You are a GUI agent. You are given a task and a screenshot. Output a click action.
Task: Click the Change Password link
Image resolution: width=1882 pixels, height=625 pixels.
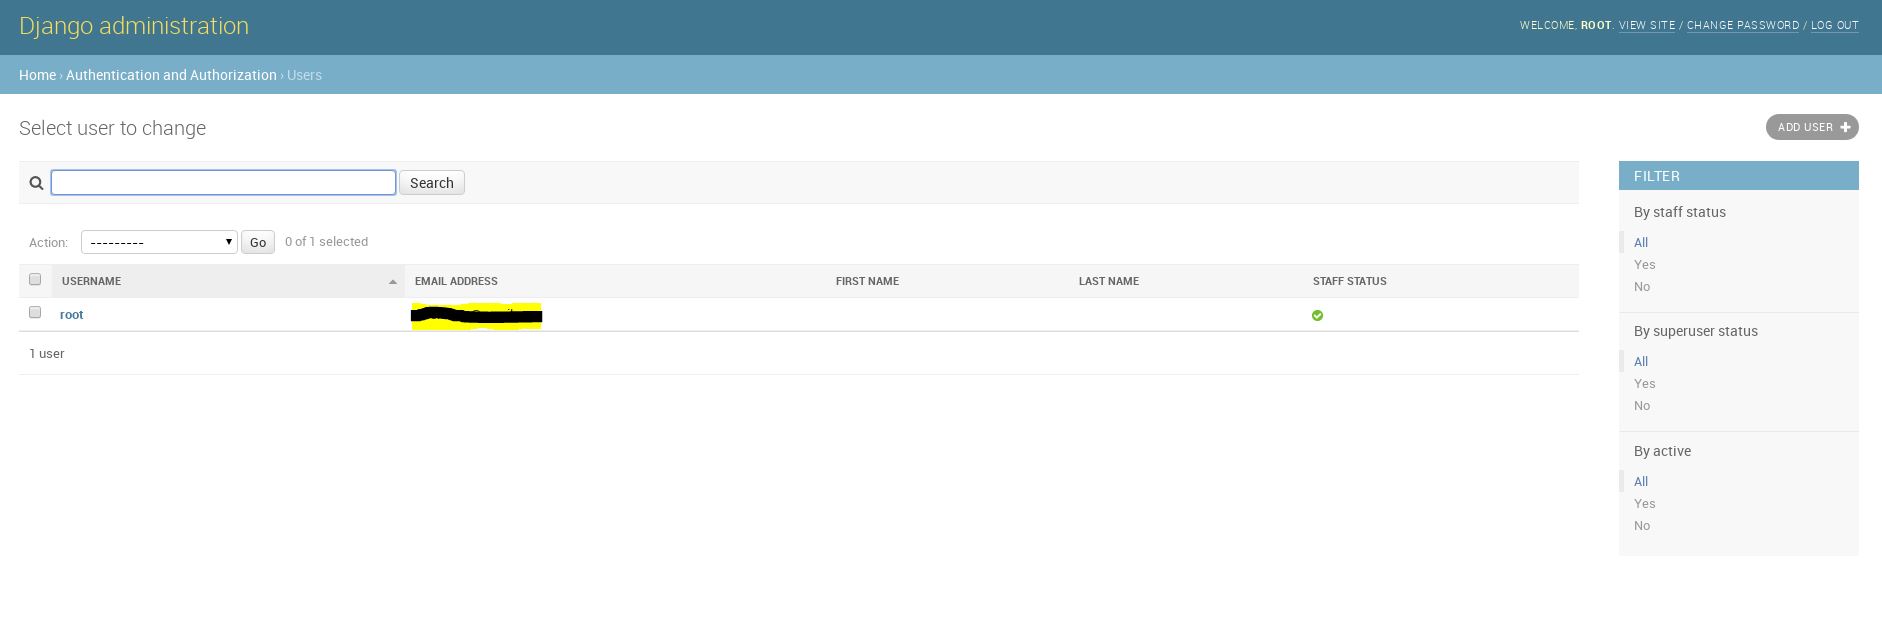pyautogui.click(x=1743, y=25)
